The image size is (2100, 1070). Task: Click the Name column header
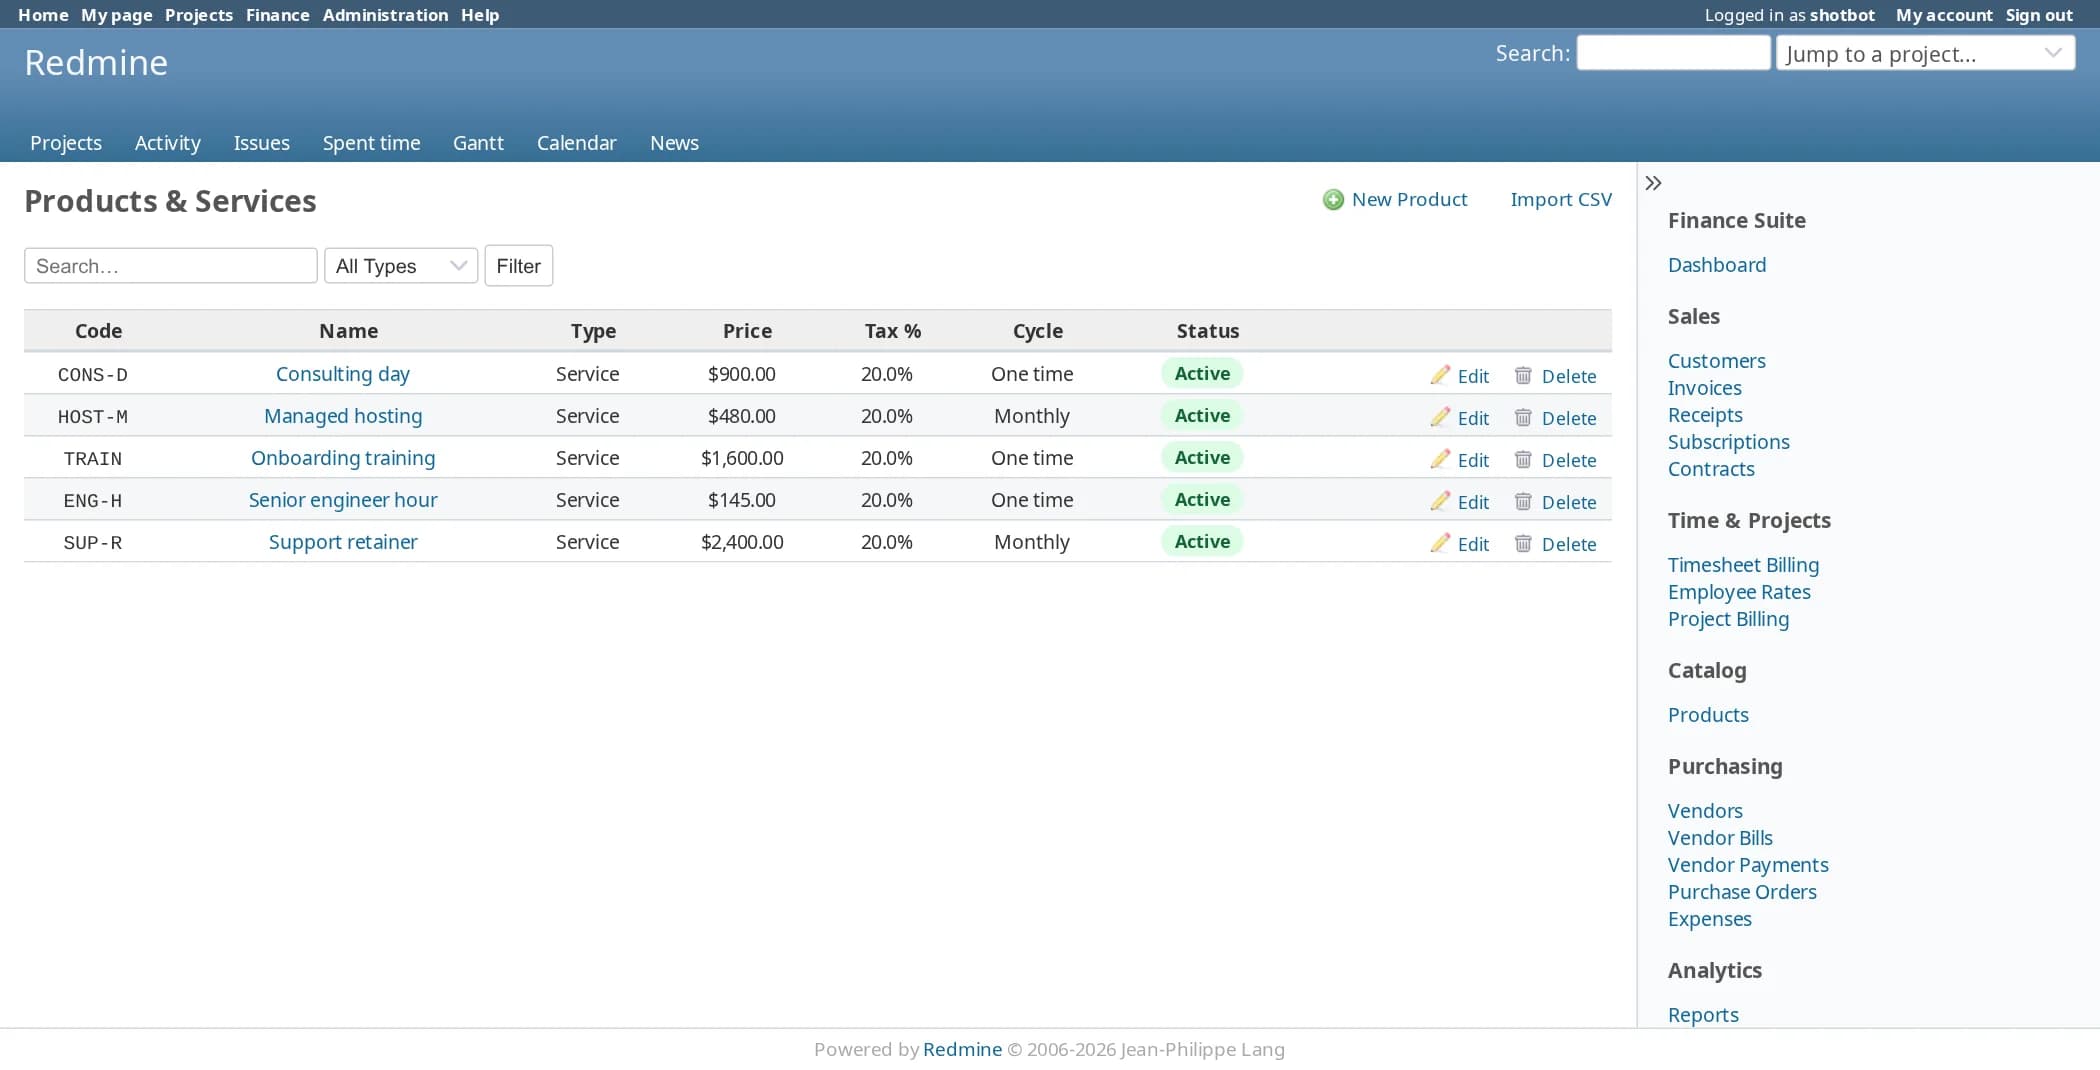point(348,331)
